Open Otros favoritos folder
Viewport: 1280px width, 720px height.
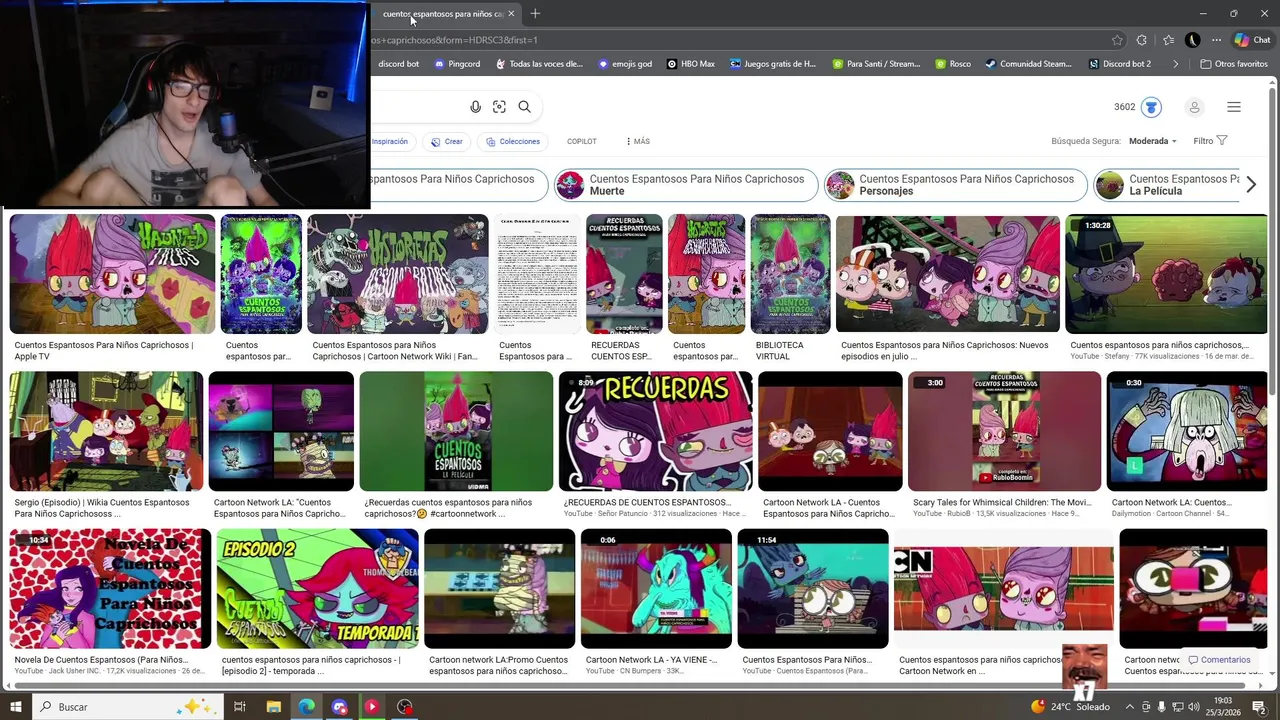1233,64
